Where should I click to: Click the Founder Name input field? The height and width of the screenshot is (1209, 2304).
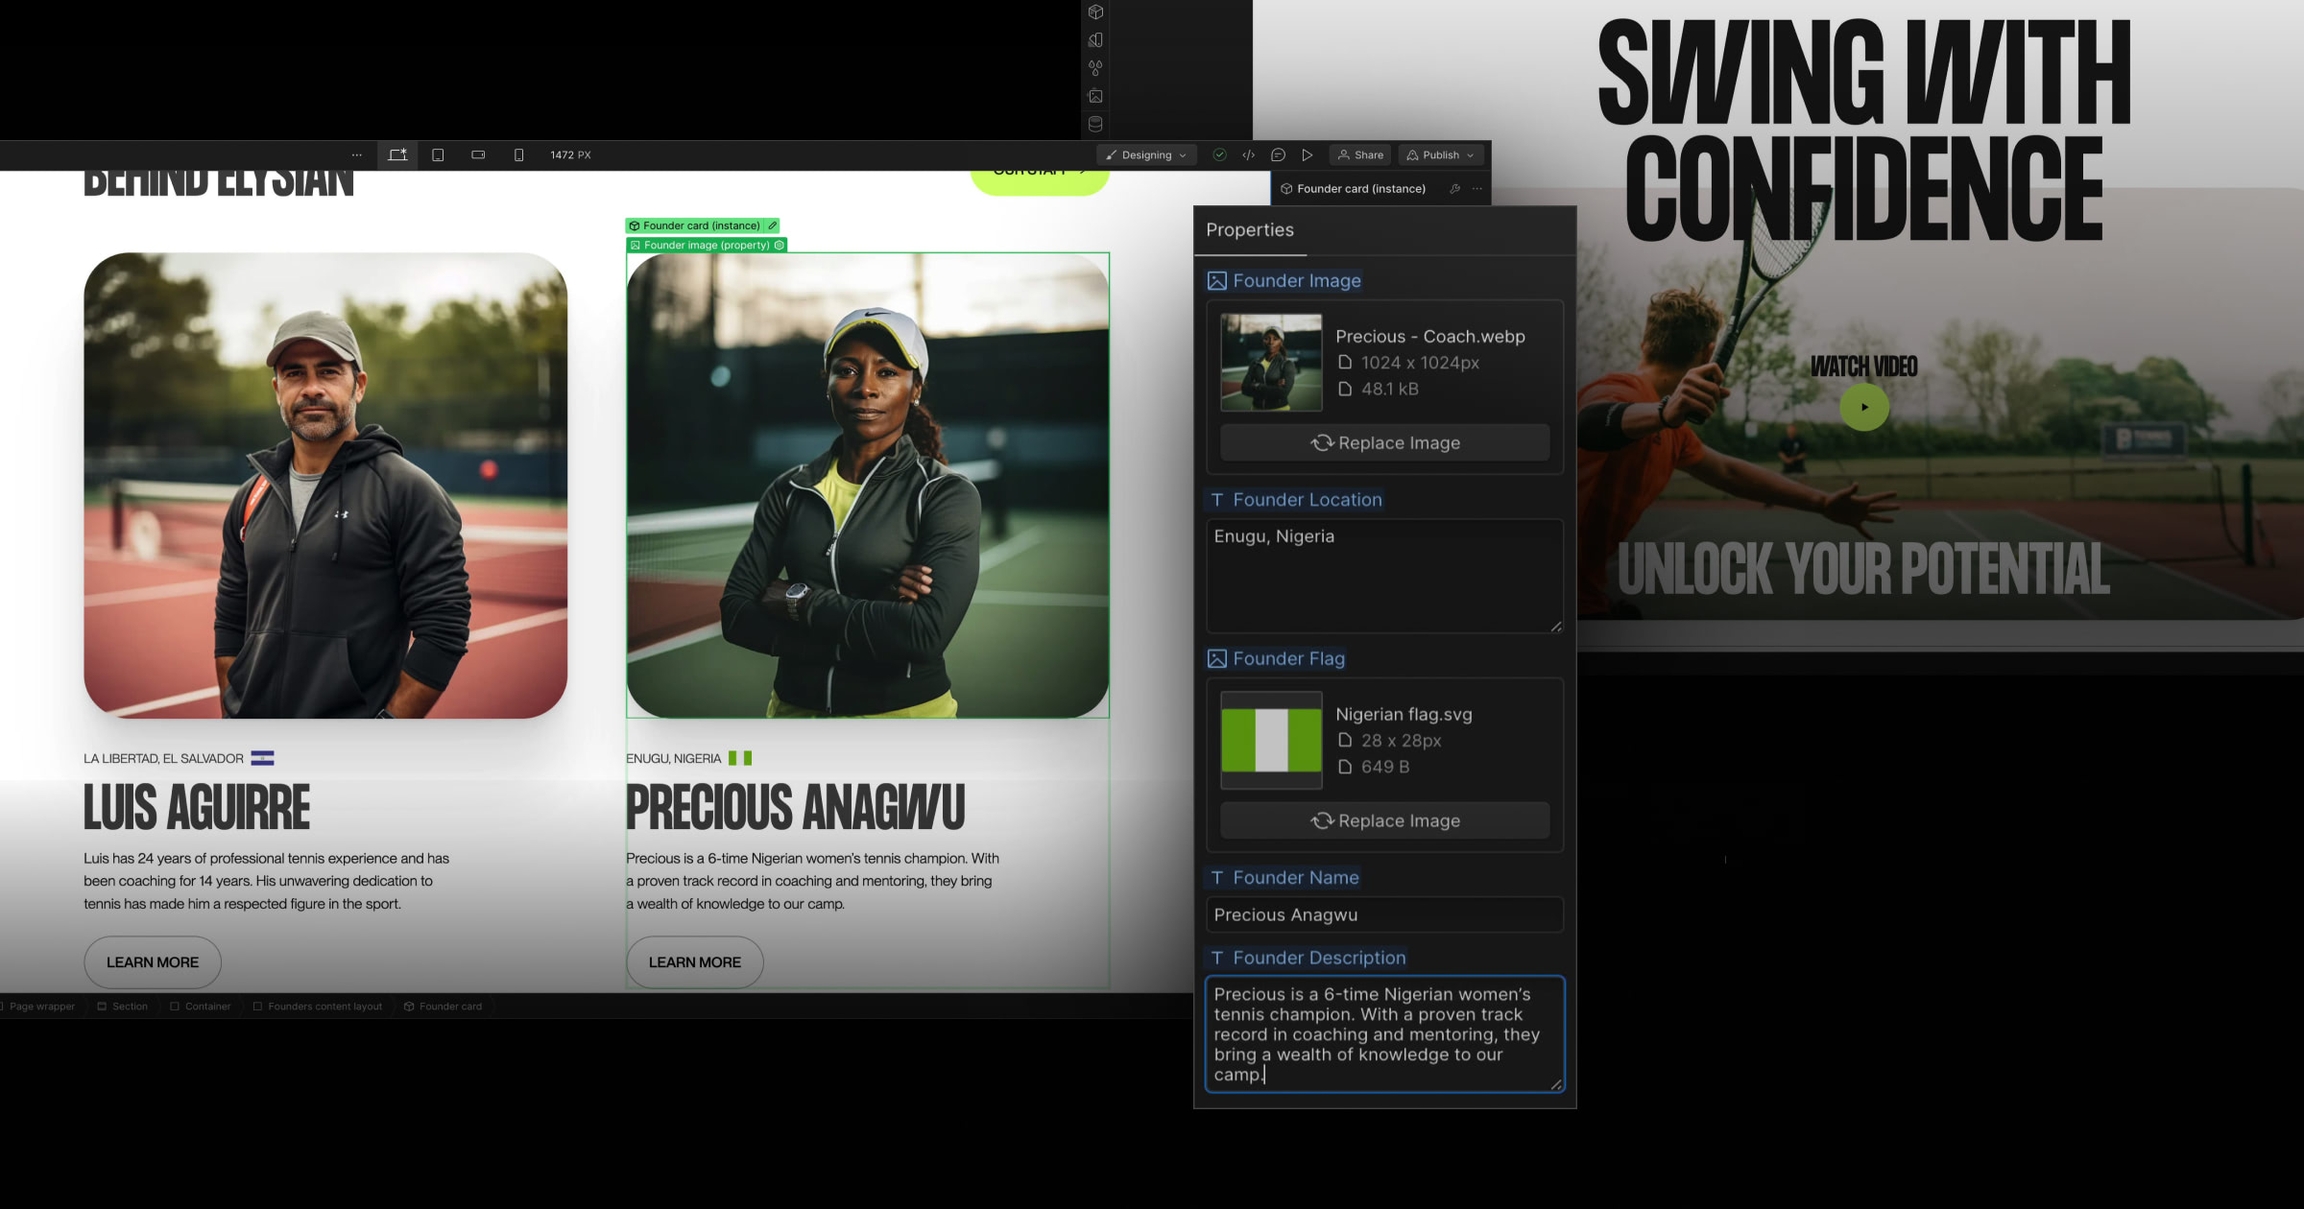tap(1384, 914)
